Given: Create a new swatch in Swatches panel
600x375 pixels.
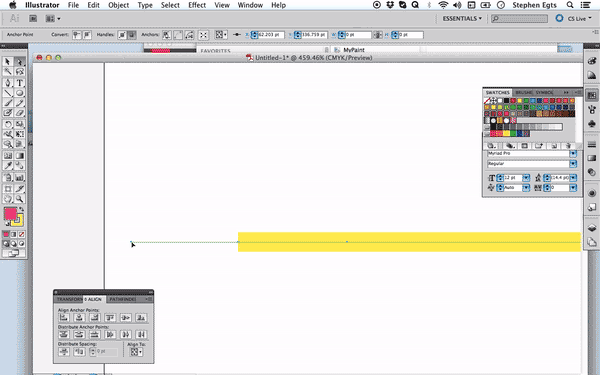Looking at the screenshot, I should pyautogui.click(x=554, y=146).
